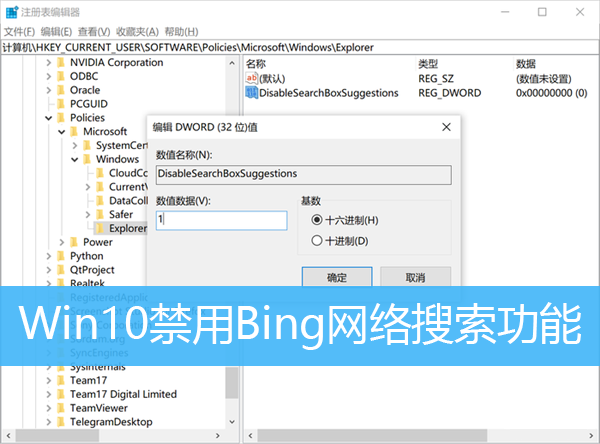
Task: Select the 十六进制 (hexadecimal) radio button
Action: (317, 220)
